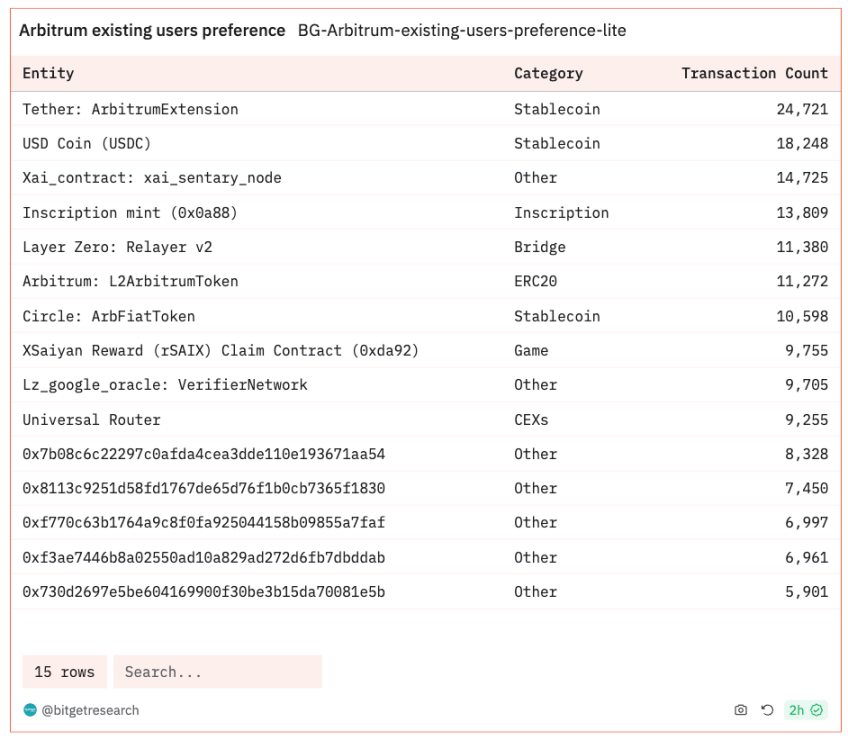Sort by the Category column header

[x=548, y=73]
